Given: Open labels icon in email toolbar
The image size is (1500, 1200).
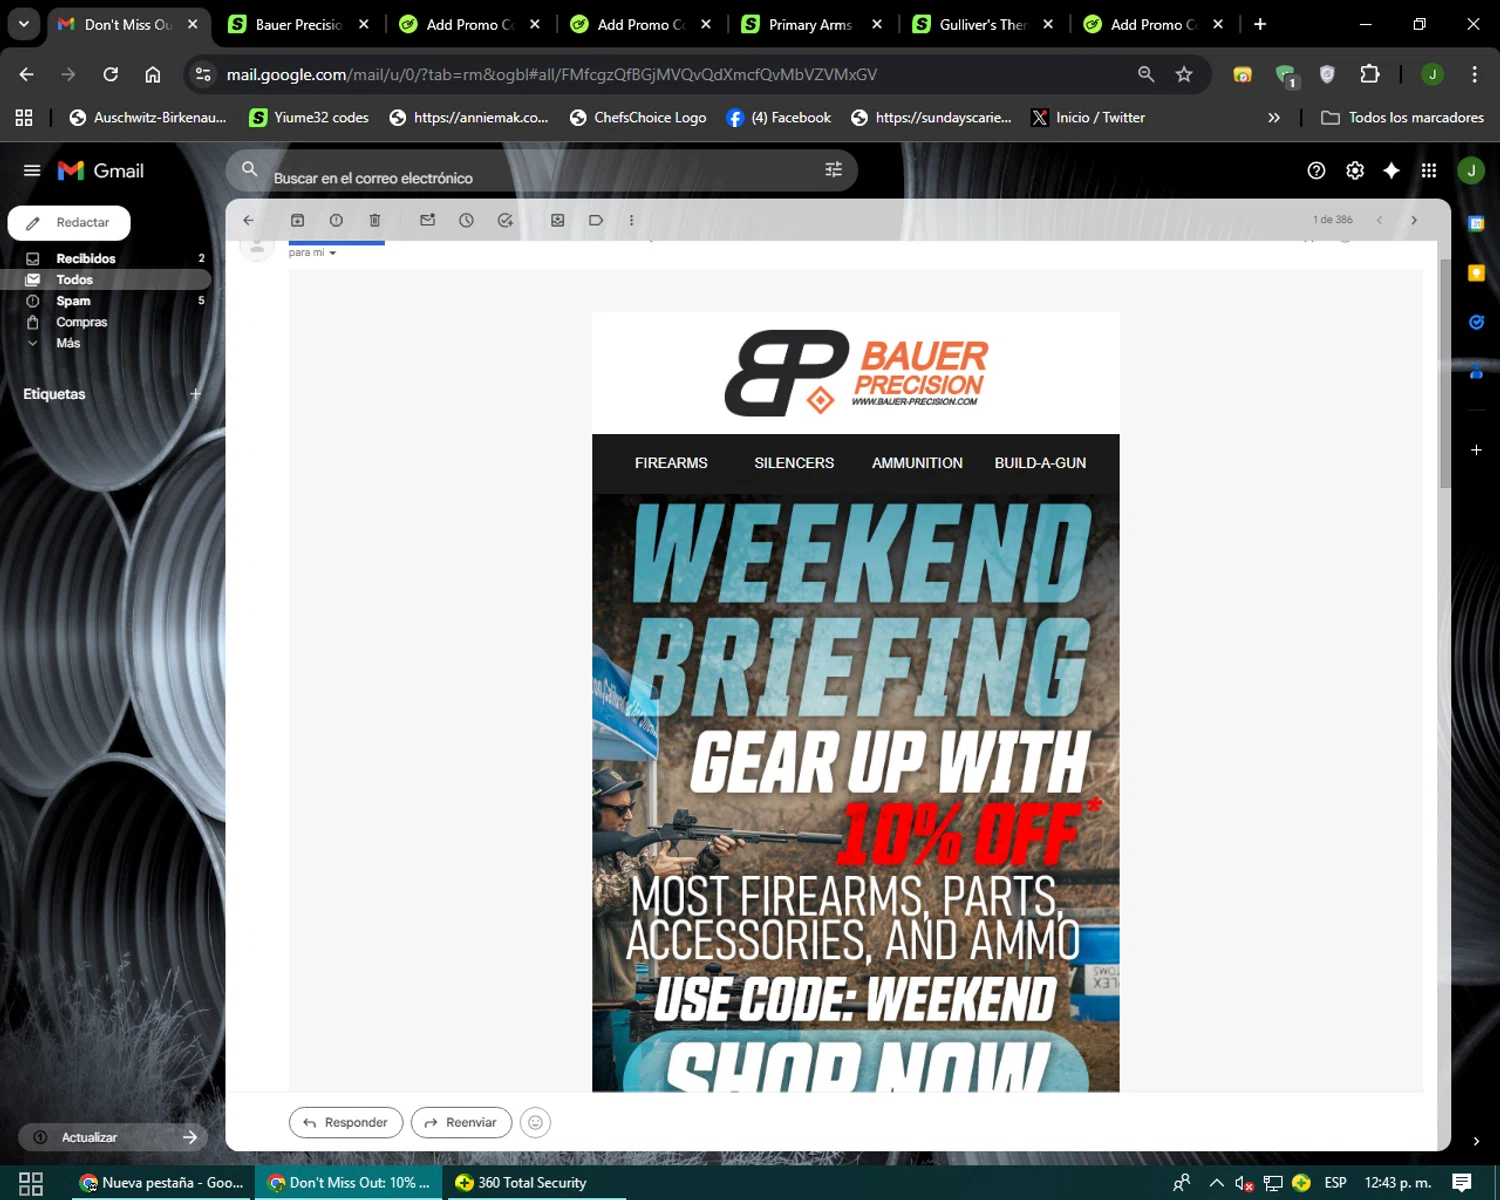Looking at the screenshot, I should [x=596, y=220].
